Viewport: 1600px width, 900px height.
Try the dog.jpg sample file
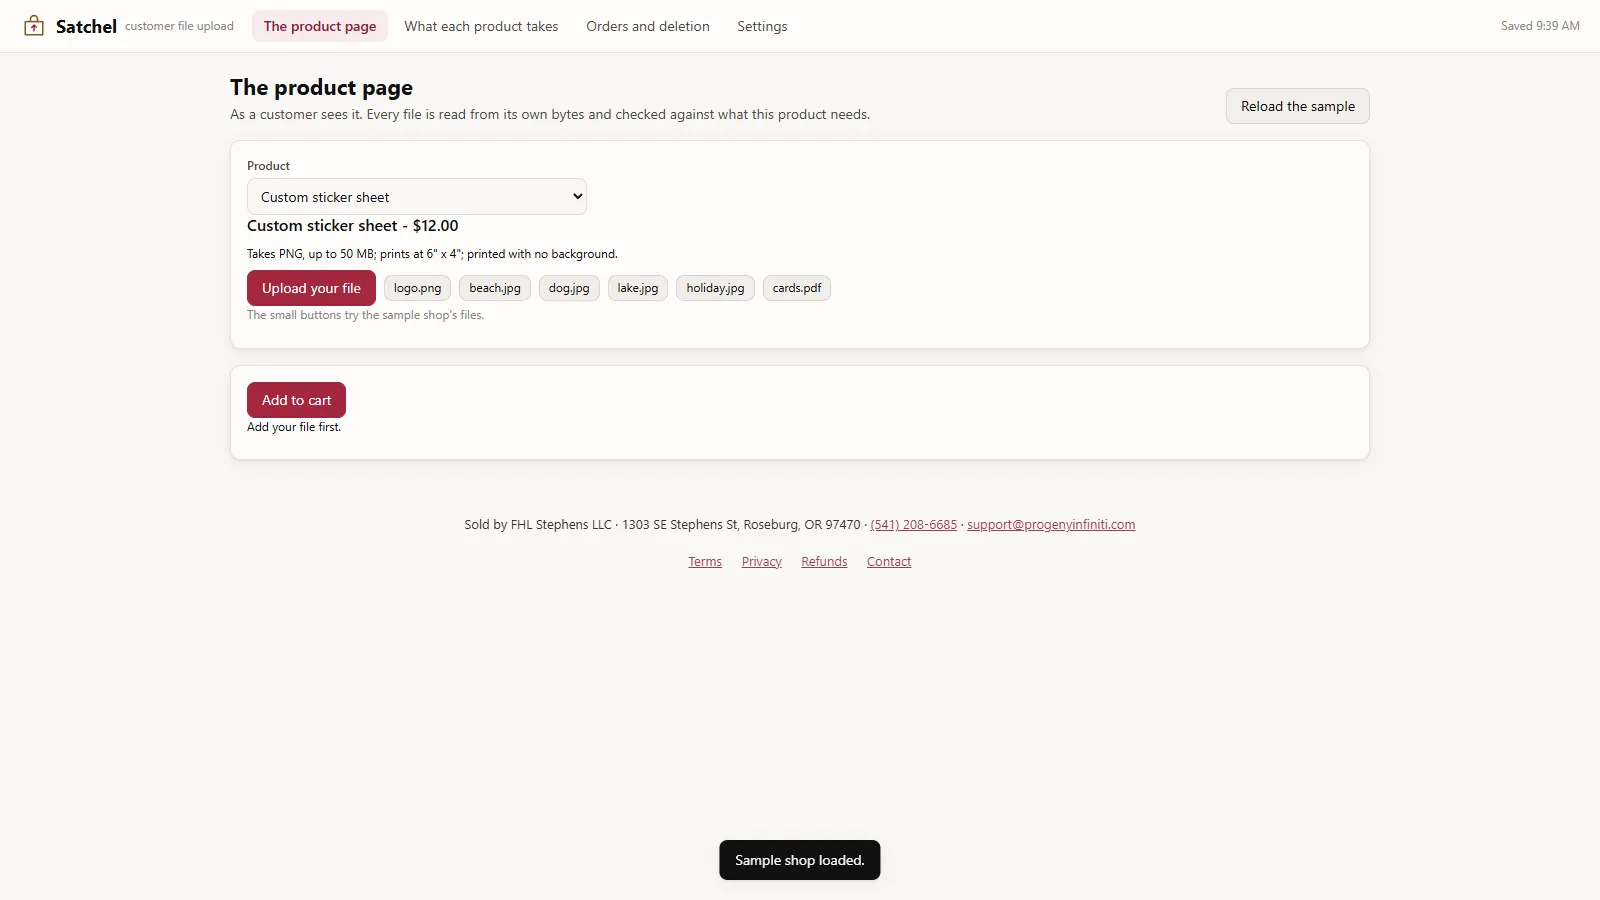[569, 288]
